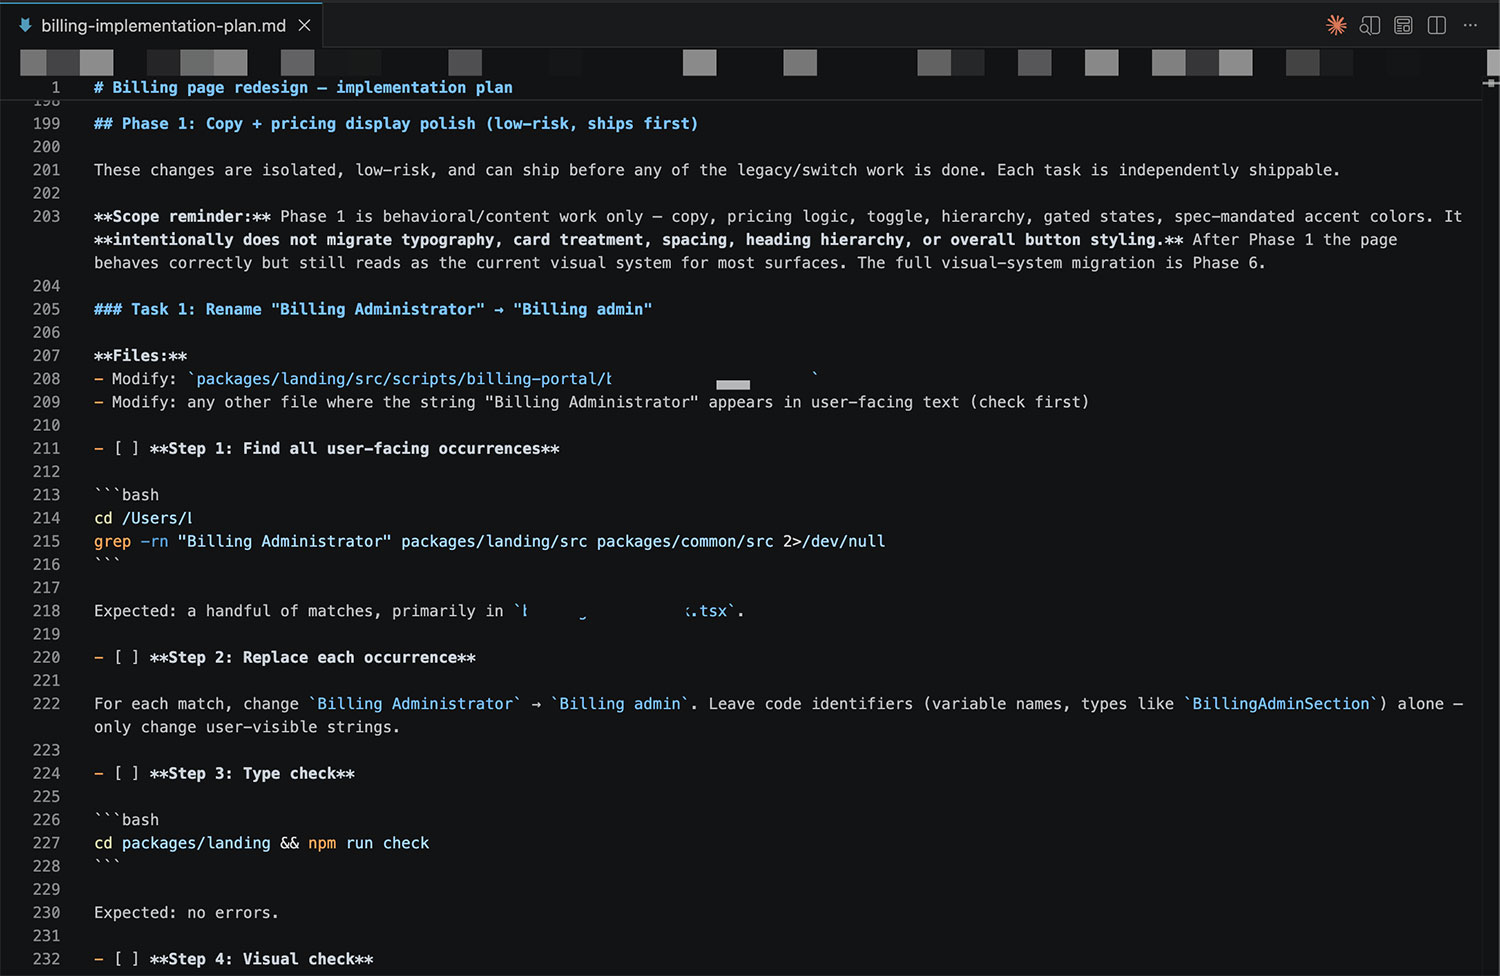Click the unchecked box for Step 3
Image resolution: width=1500 pixels, height=976 pixels.
pos(126,773)
